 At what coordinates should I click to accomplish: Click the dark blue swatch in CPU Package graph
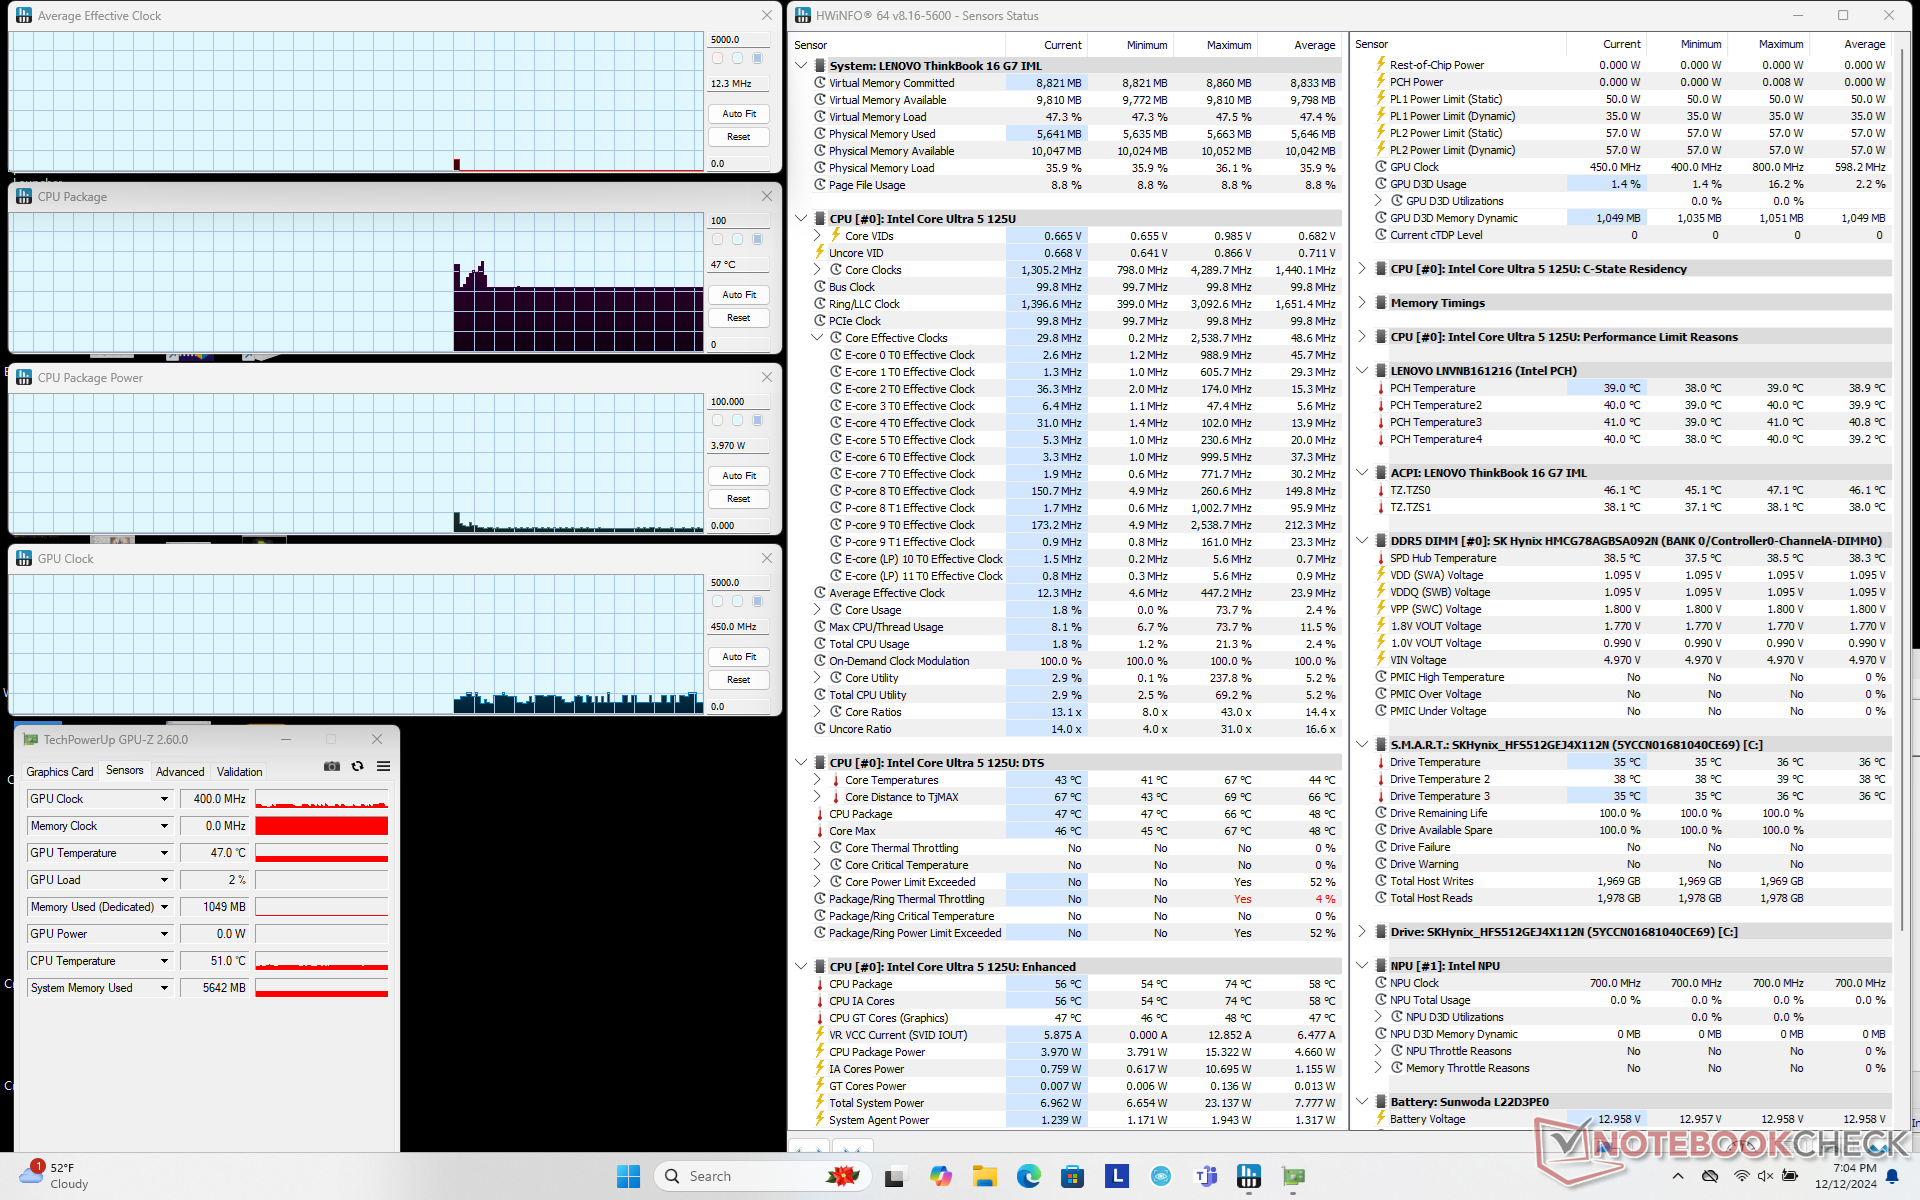[757, 239]
